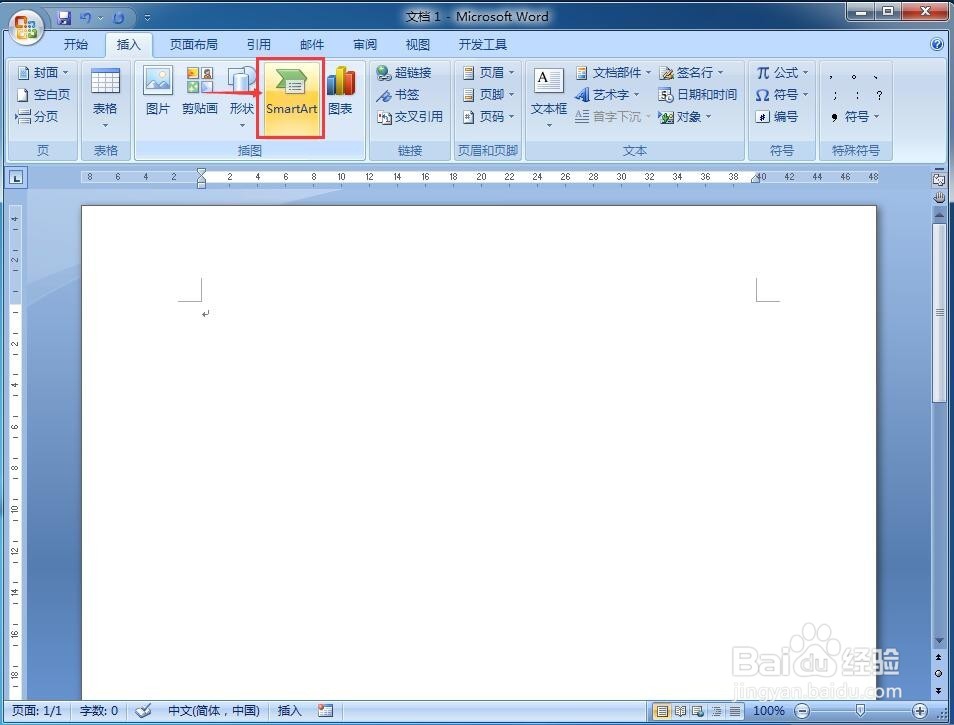954x725 pixels.
Task: Insert a SmartArt graphic
Action: (x=291, y=97)
